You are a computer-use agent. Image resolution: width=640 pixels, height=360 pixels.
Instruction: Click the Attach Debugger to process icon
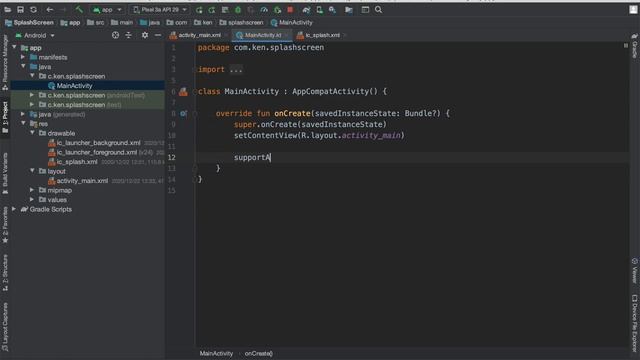point(277,9)
